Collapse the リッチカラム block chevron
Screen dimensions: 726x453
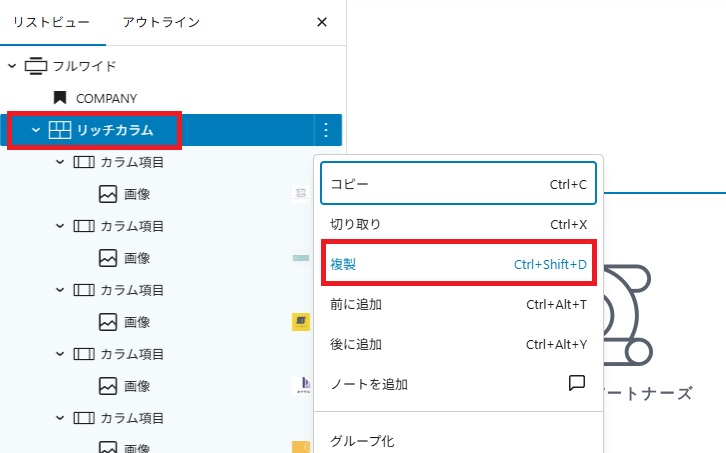coord(36,130)
